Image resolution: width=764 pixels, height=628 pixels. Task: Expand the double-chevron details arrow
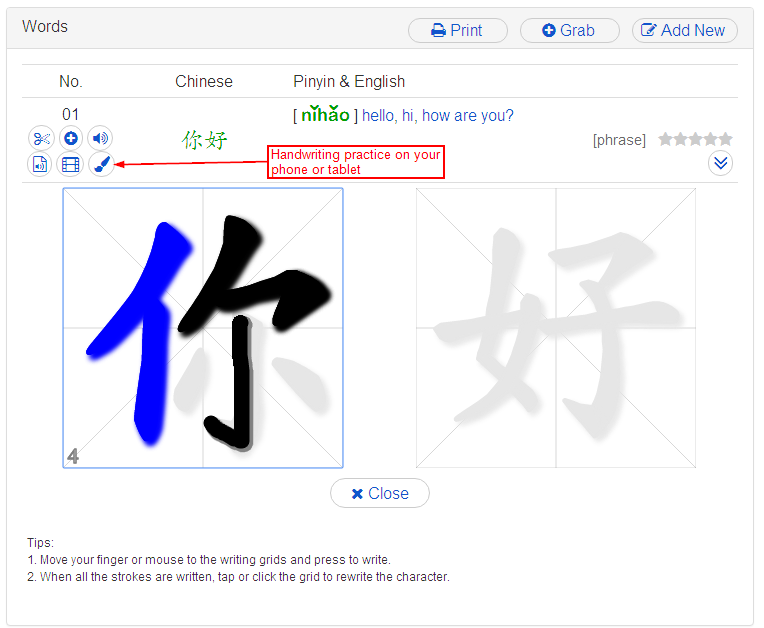pyautogui.click(x=720, y=163)
